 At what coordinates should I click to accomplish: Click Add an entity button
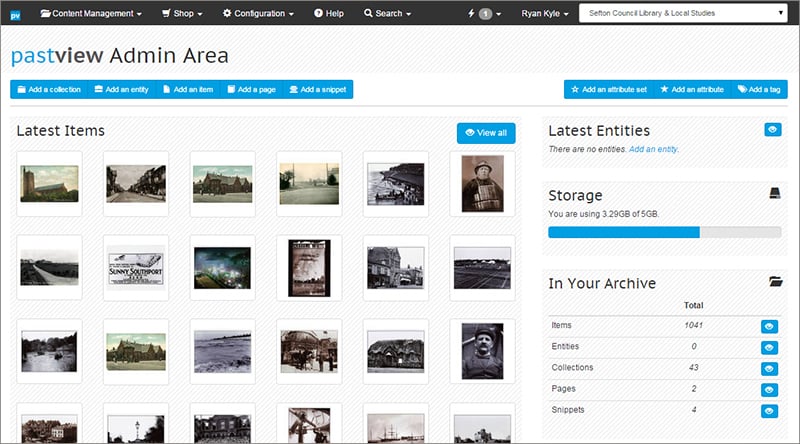[121, 89]
